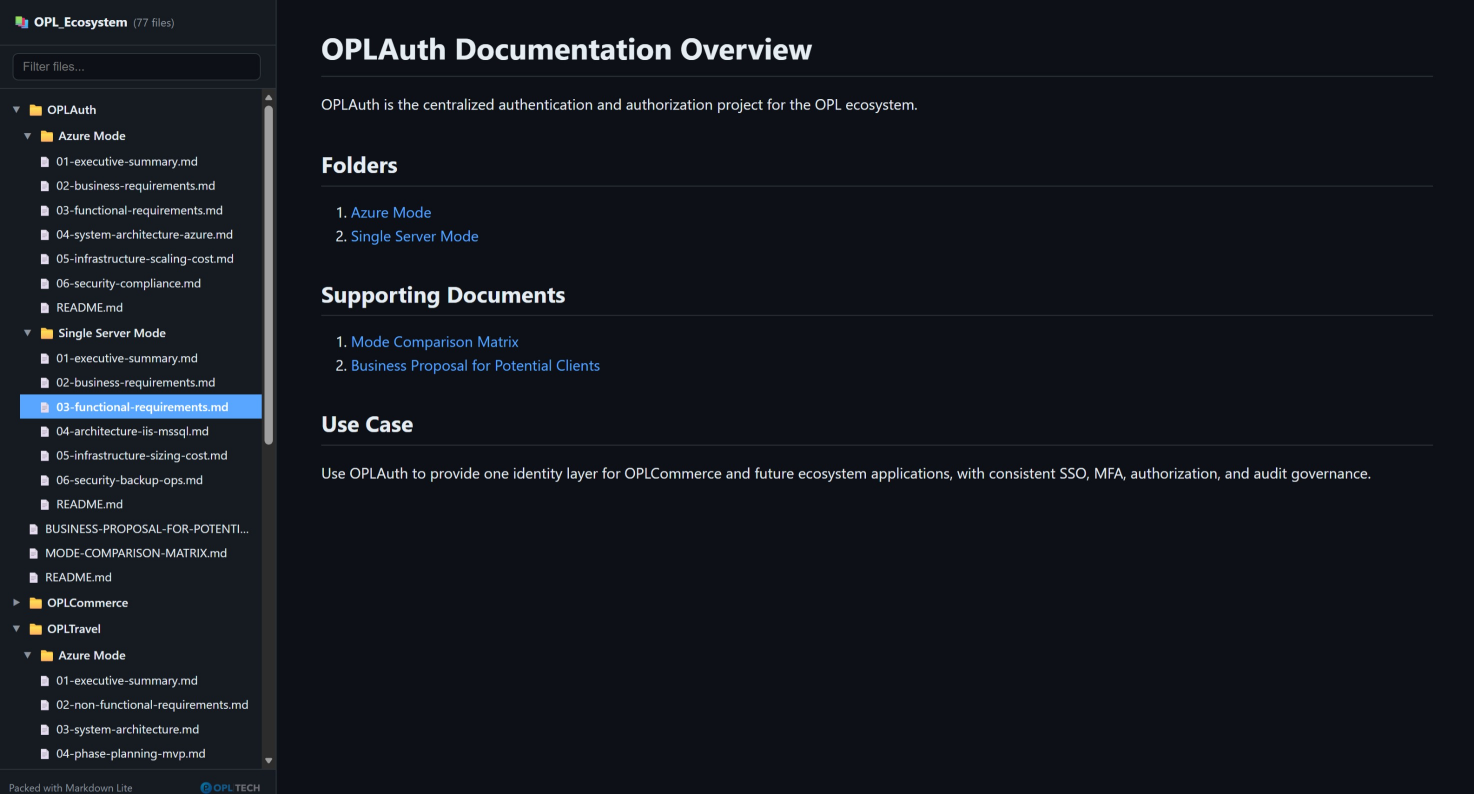The height and width of the screenshot is (794, 1474).
Task: Collapse Single Server Mode folder arrow
Action: [28, 333]
